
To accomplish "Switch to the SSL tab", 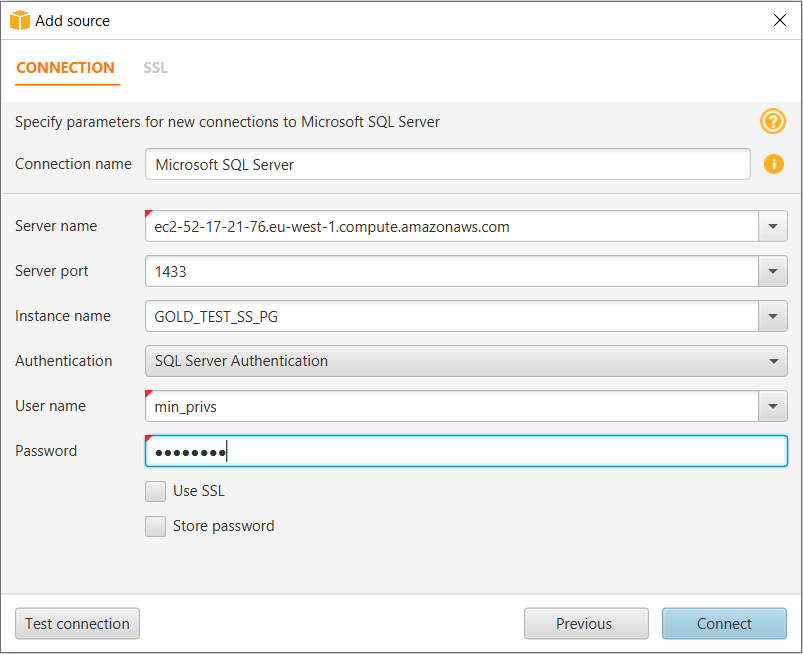I will pyautogui.click(x=155, y=68).
